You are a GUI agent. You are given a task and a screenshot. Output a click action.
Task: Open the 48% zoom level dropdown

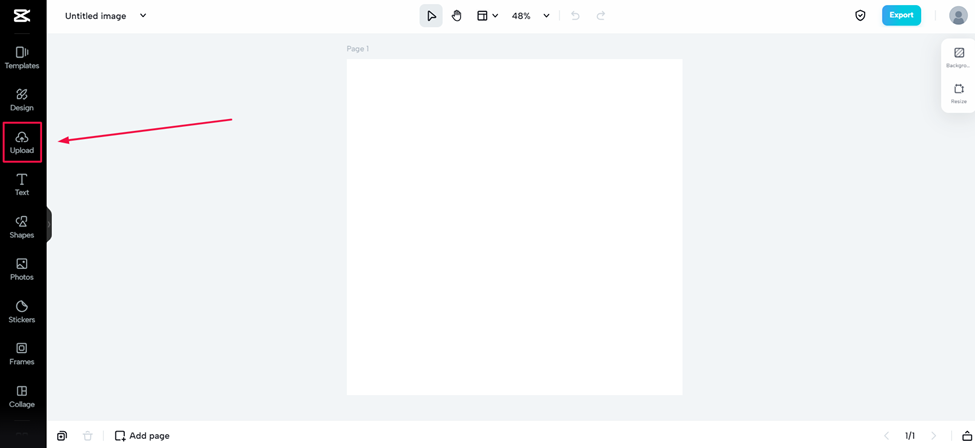tap(530, 16)
